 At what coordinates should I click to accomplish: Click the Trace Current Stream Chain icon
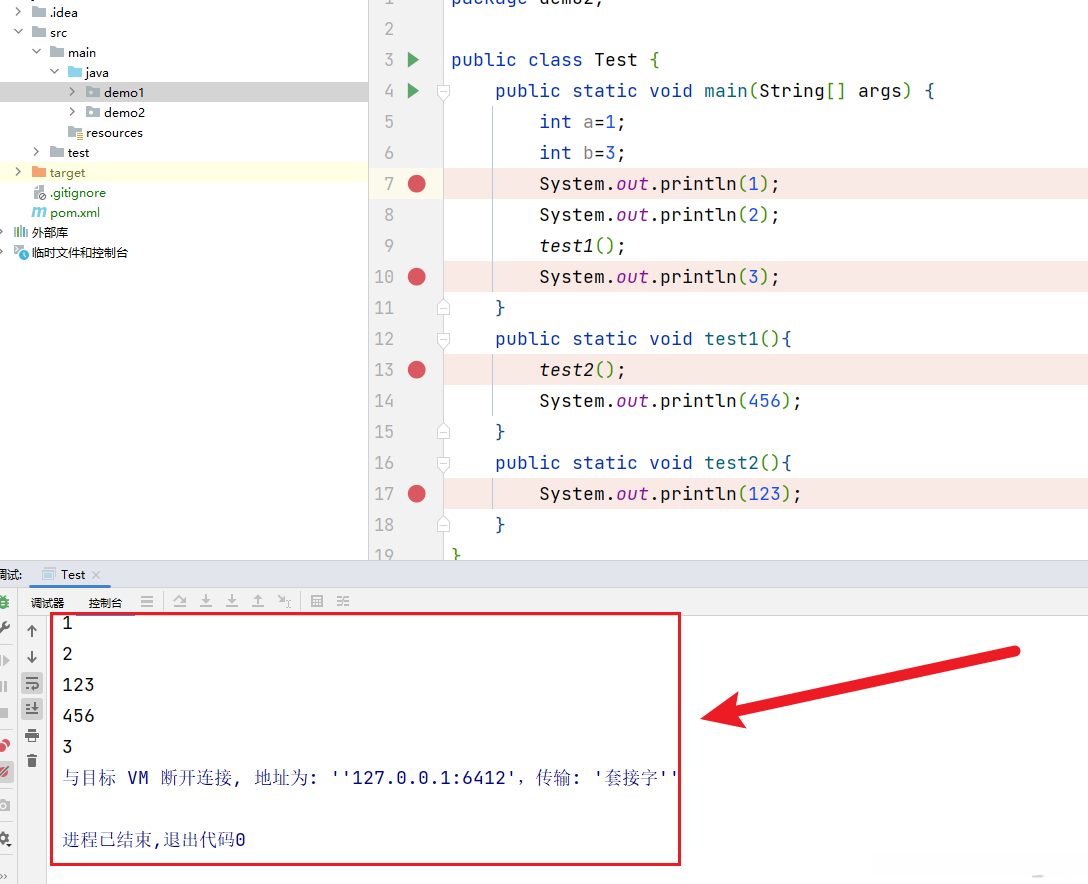click(x=343, y=602)
